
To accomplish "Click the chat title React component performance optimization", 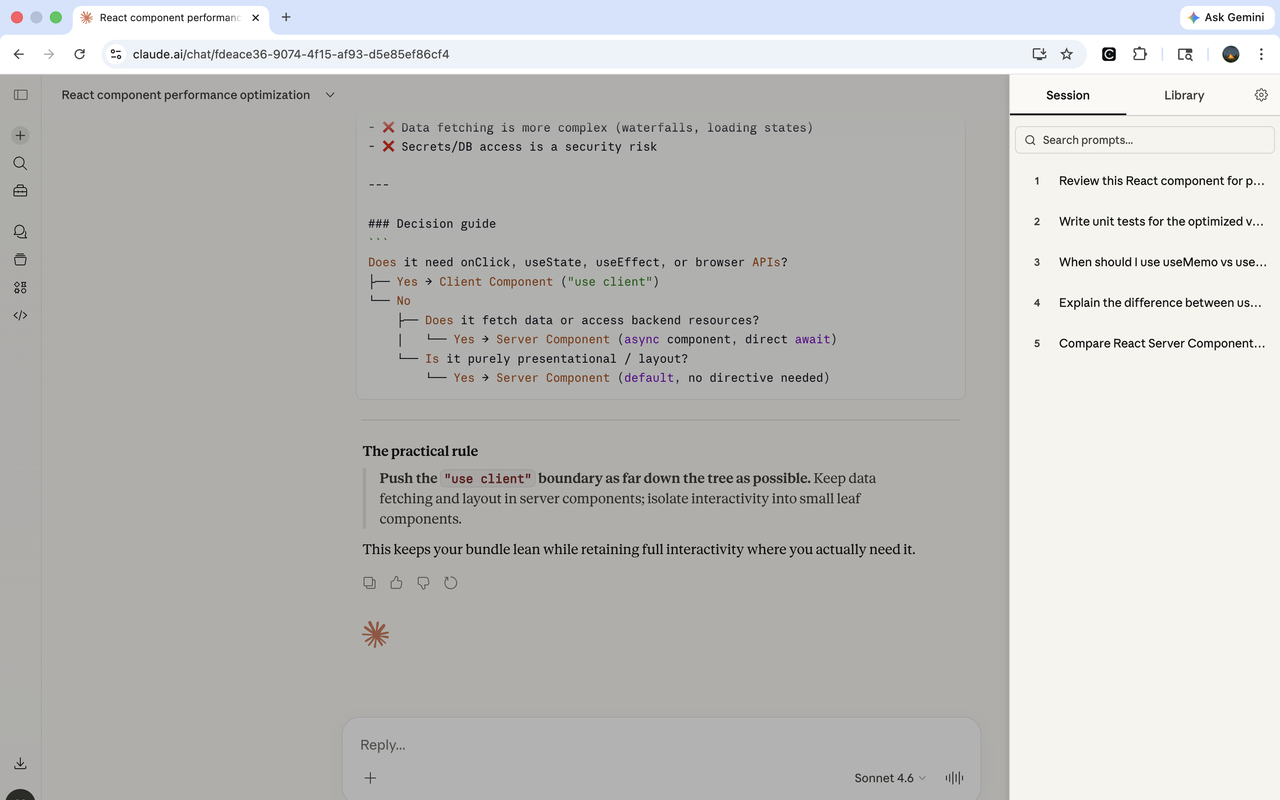I will coord(186,95).
